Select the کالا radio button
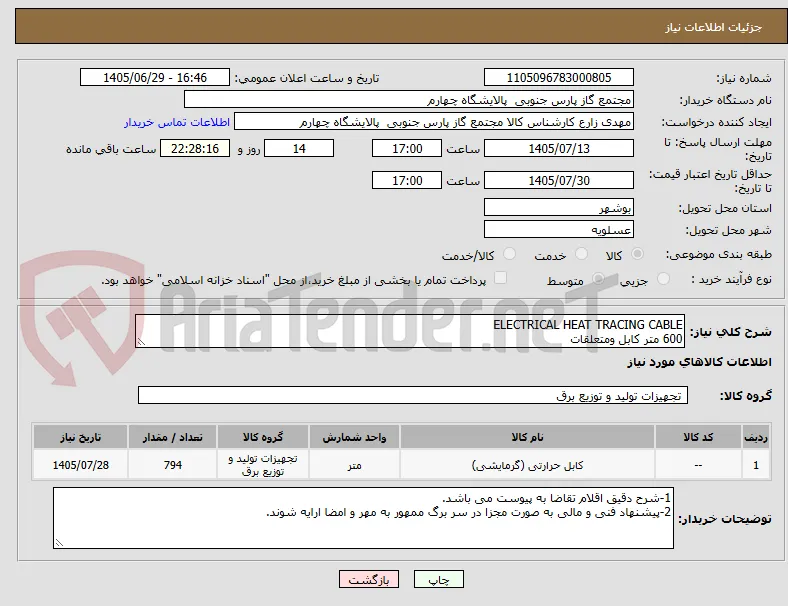 [x=637, y=254]
